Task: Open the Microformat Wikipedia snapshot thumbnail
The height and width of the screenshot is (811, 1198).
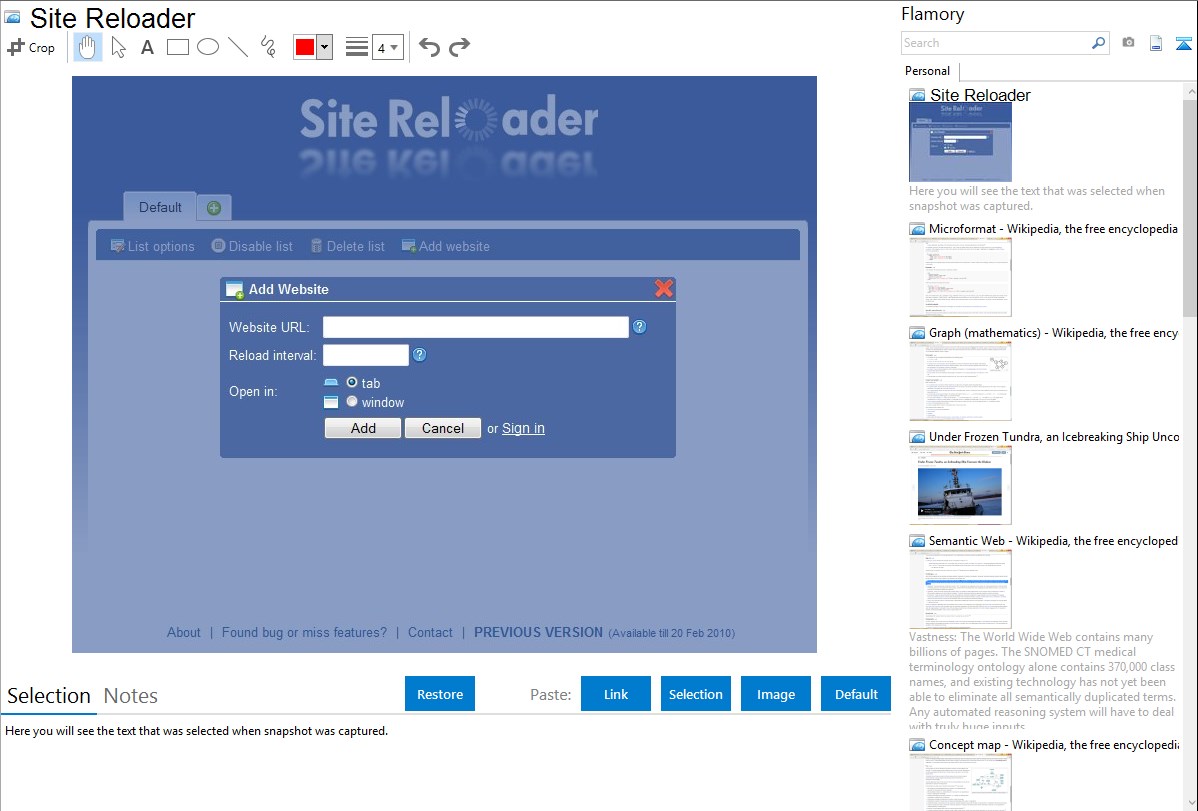Action: (960, 277)
